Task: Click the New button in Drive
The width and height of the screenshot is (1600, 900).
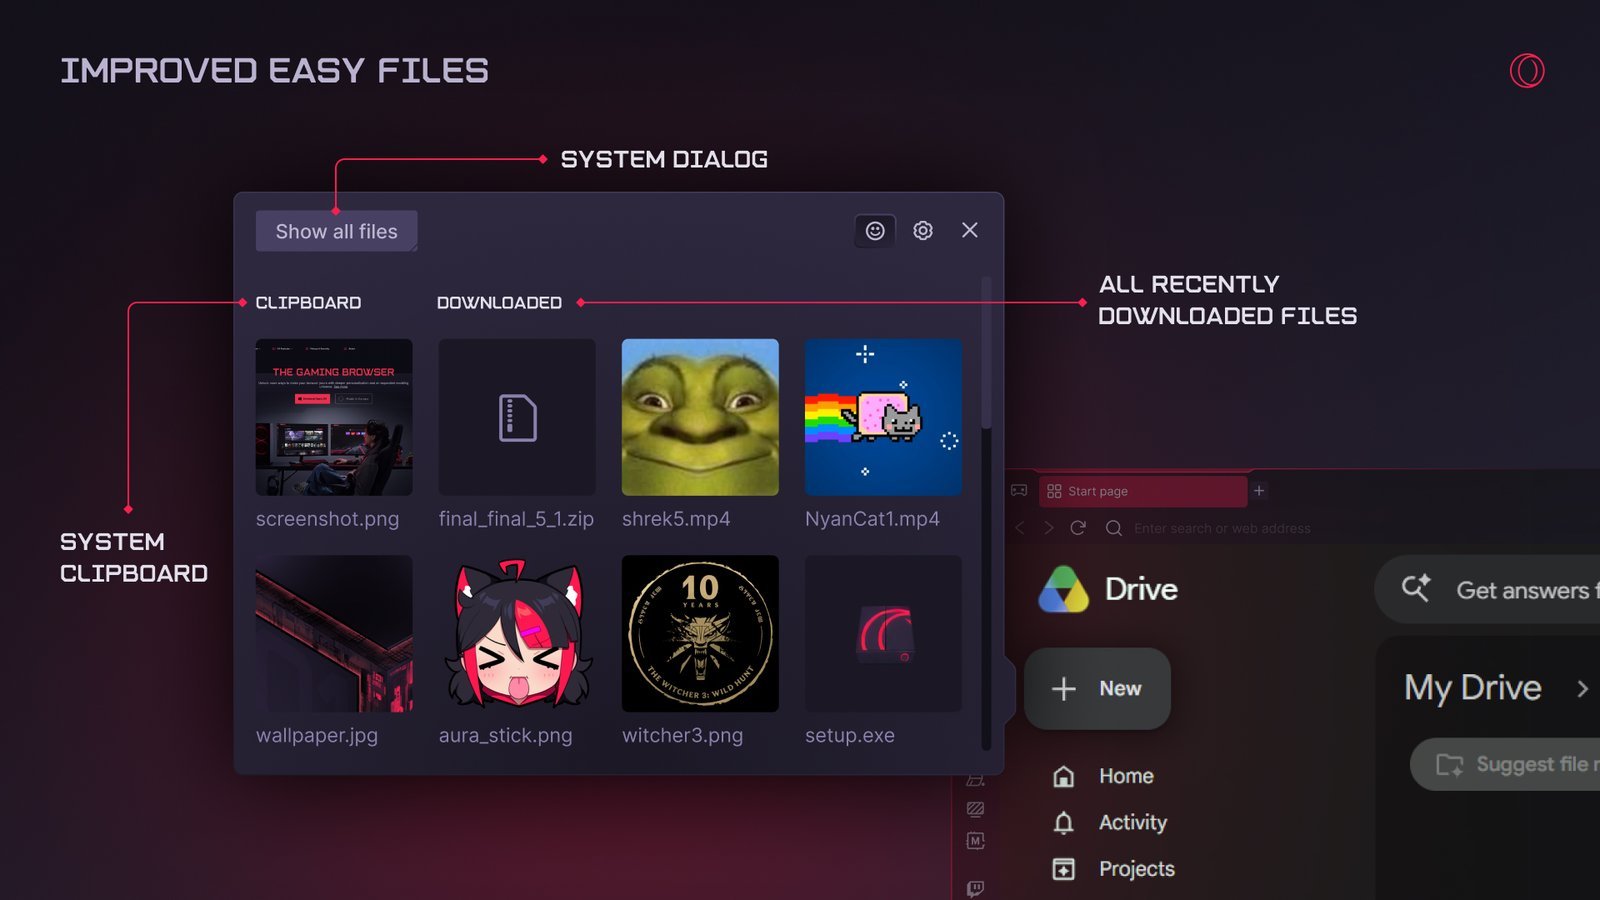Action: [x=1097, y=688]
